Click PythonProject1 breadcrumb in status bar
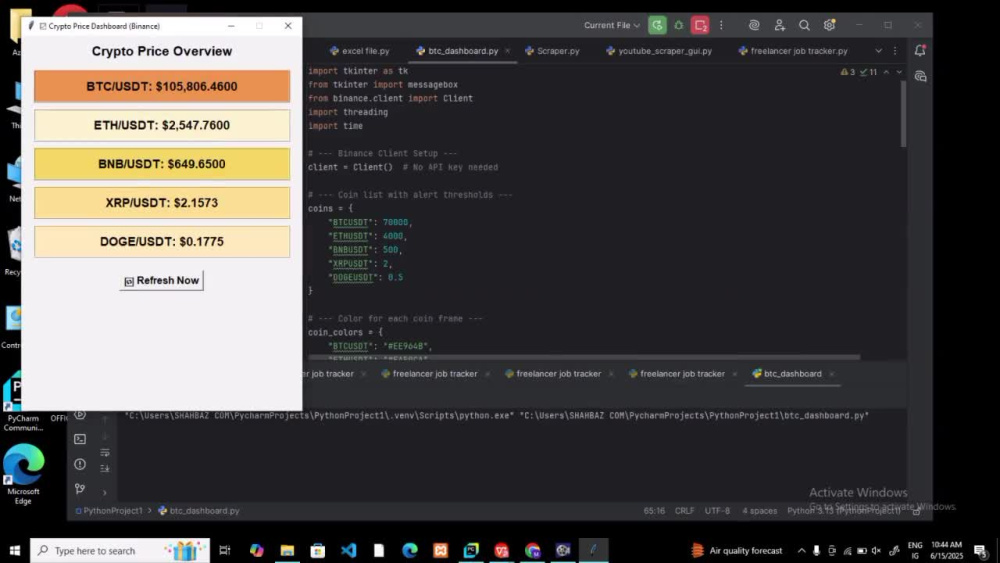This screenshot has height=563, width=1000. pos(108,511)
